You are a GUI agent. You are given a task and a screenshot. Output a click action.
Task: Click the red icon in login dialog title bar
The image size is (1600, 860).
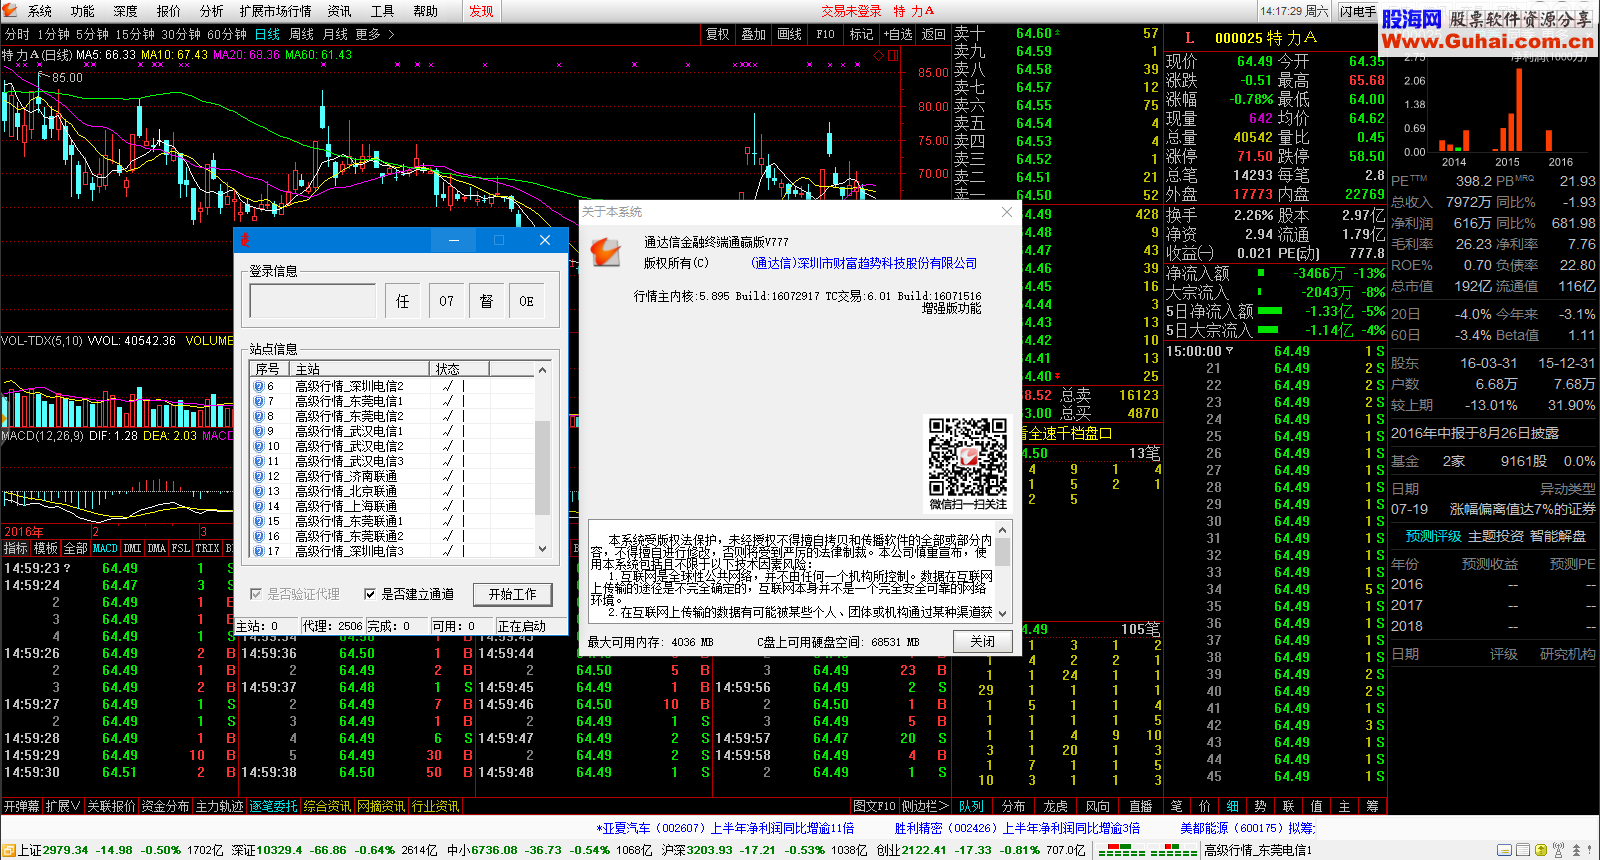tap(245, 240)
